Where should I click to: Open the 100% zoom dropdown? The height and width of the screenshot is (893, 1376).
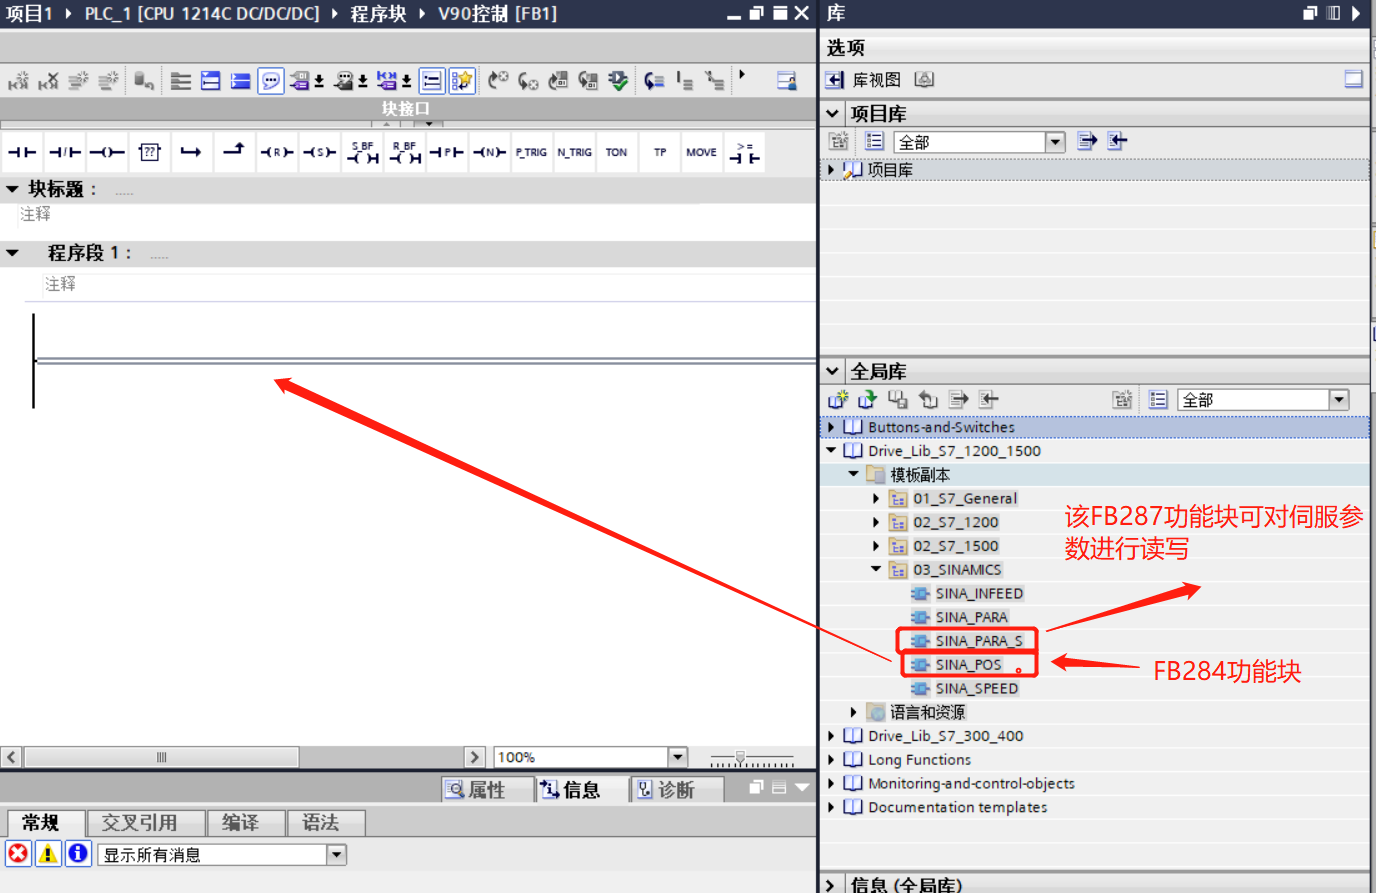pyautogui.click(x=678, y=757)
